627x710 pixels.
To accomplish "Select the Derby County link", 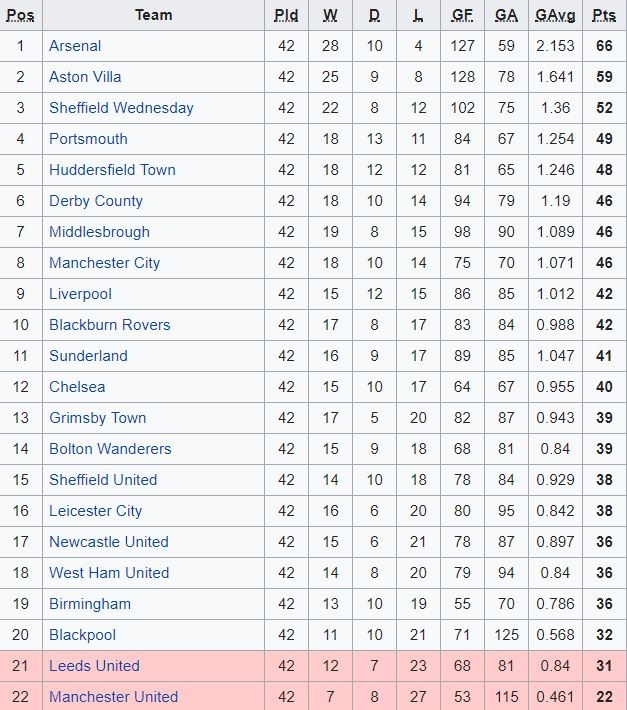I will [x=96, y=201].
